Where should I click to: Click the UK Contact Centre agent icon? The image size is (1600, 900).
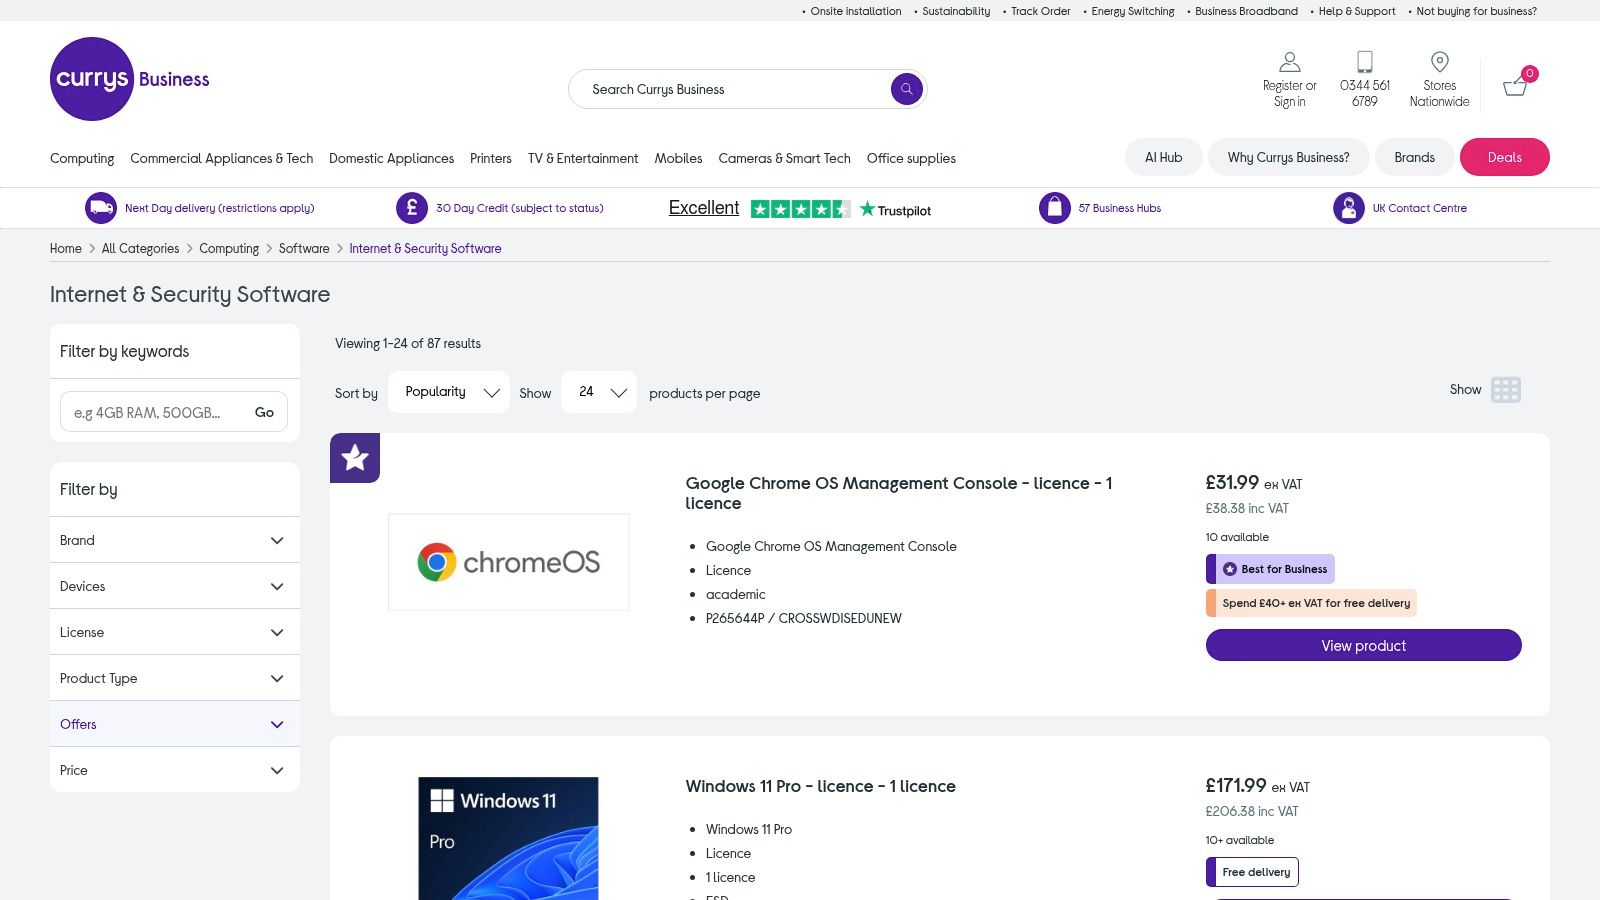(1349, 208)
